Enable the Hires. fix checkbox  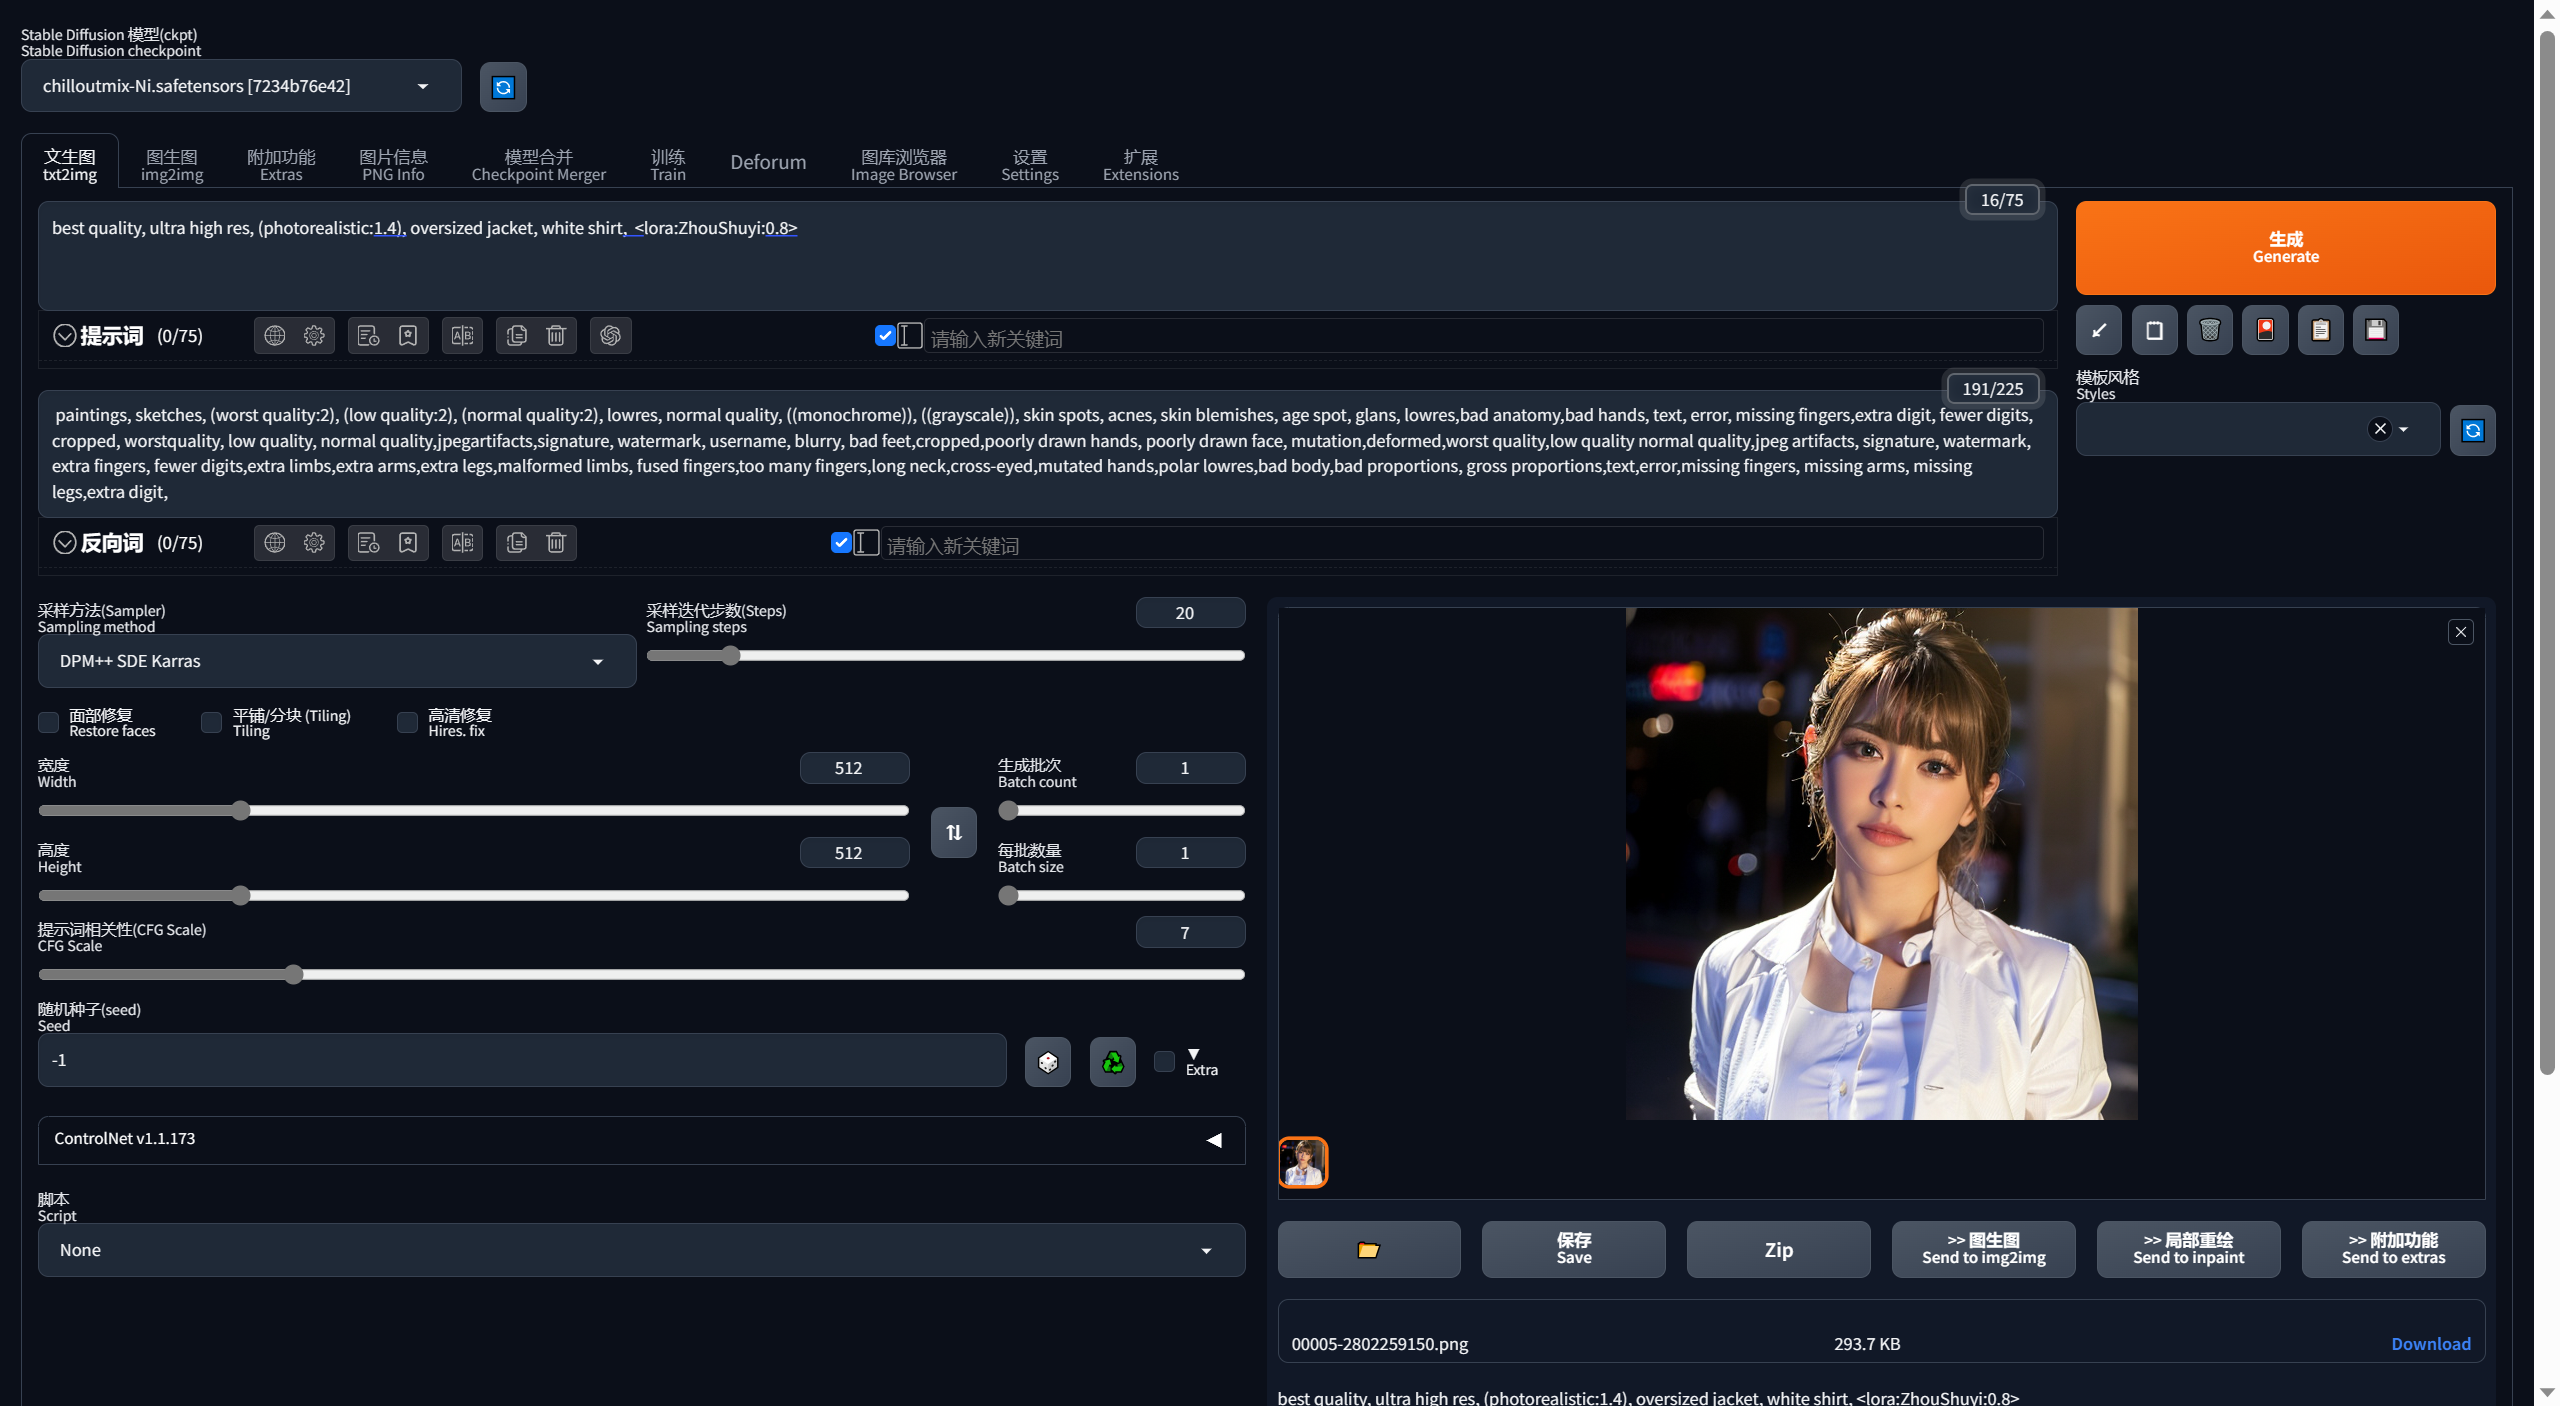407,723
